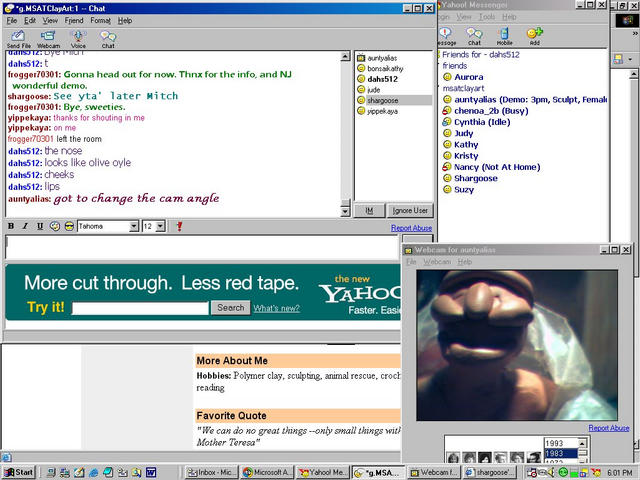Click the Add friend icon in Messenger
The image size is (640, 480).
click(x=534, y=36)
